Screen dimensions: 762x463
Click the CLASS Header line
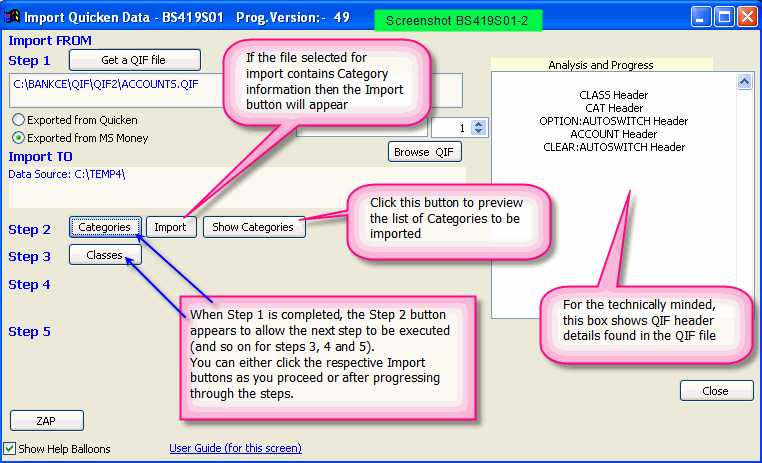[x=614, y=95]
